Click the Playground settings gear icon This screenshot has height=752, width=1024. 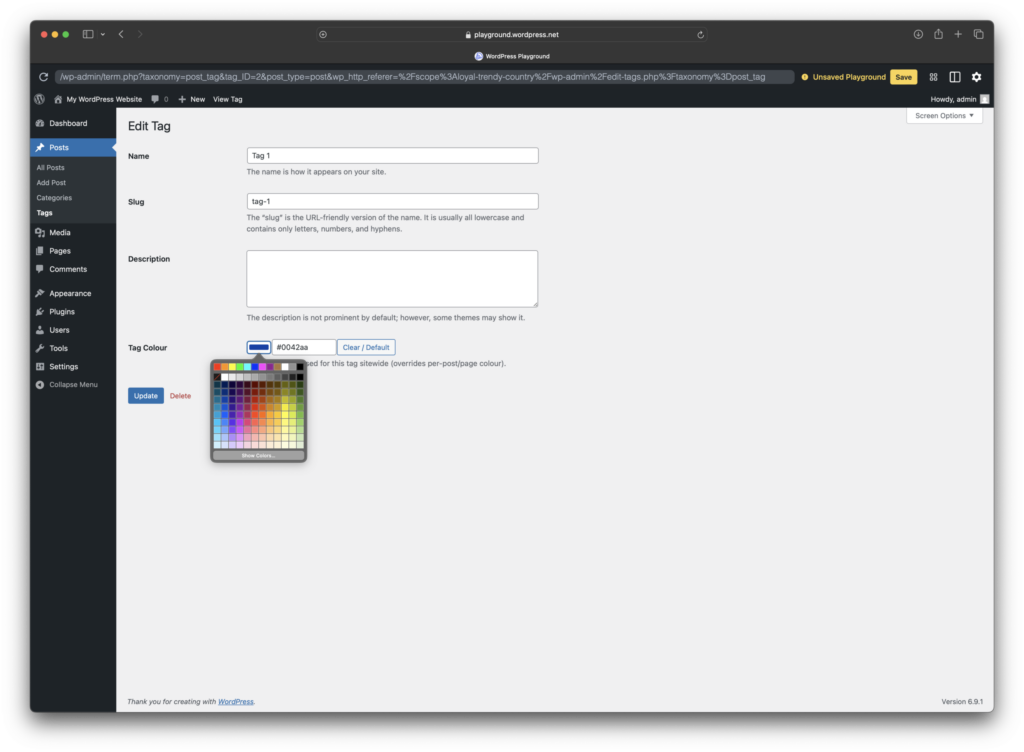pos(976,77)
